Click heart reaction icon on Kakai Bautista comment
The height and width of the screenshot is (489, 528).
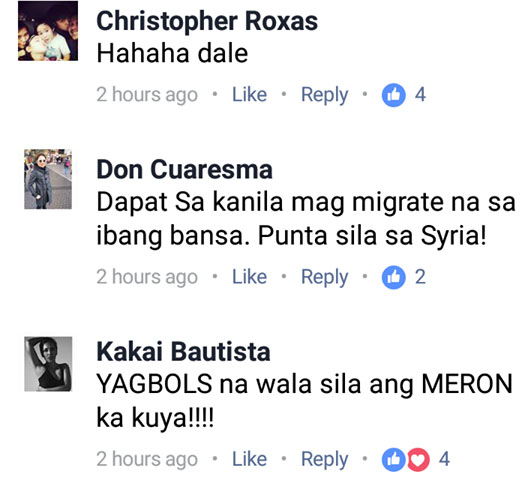(418, 459)
